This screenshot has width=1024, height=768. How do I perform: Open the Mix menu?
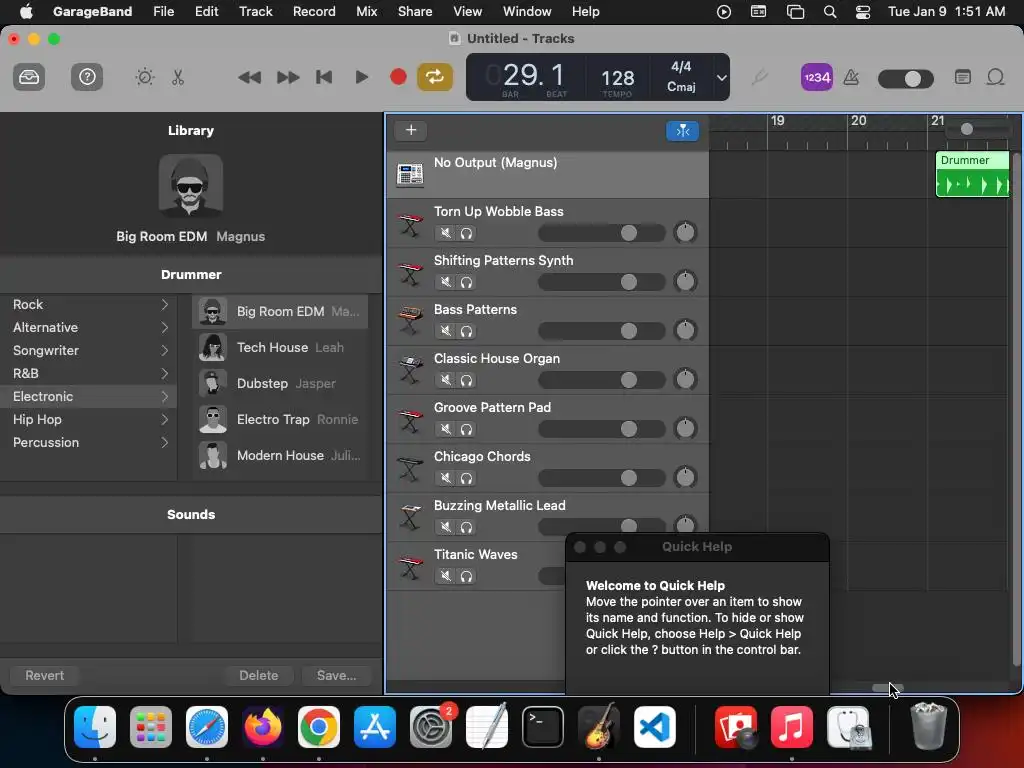pyautogui.click(x=366, y=11)
